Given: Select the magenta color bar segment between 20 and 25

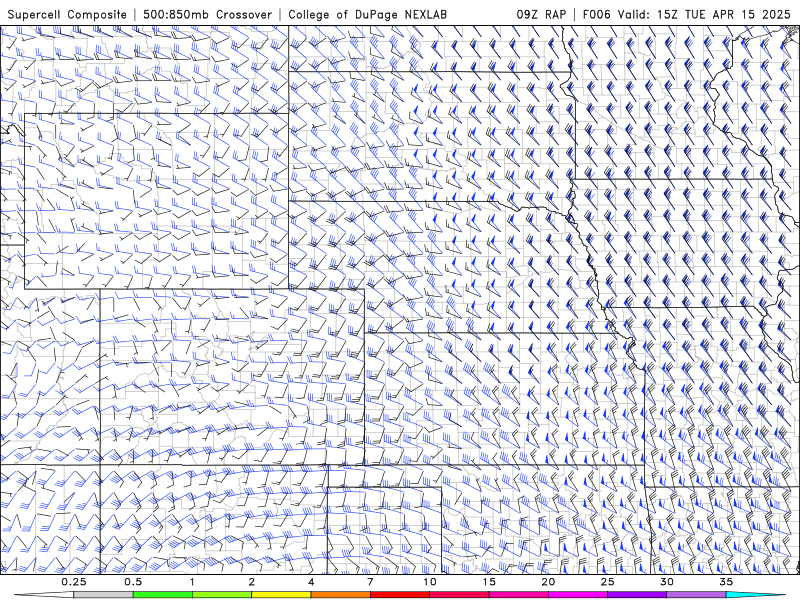Looking at the screenshot, I should 578,595.
